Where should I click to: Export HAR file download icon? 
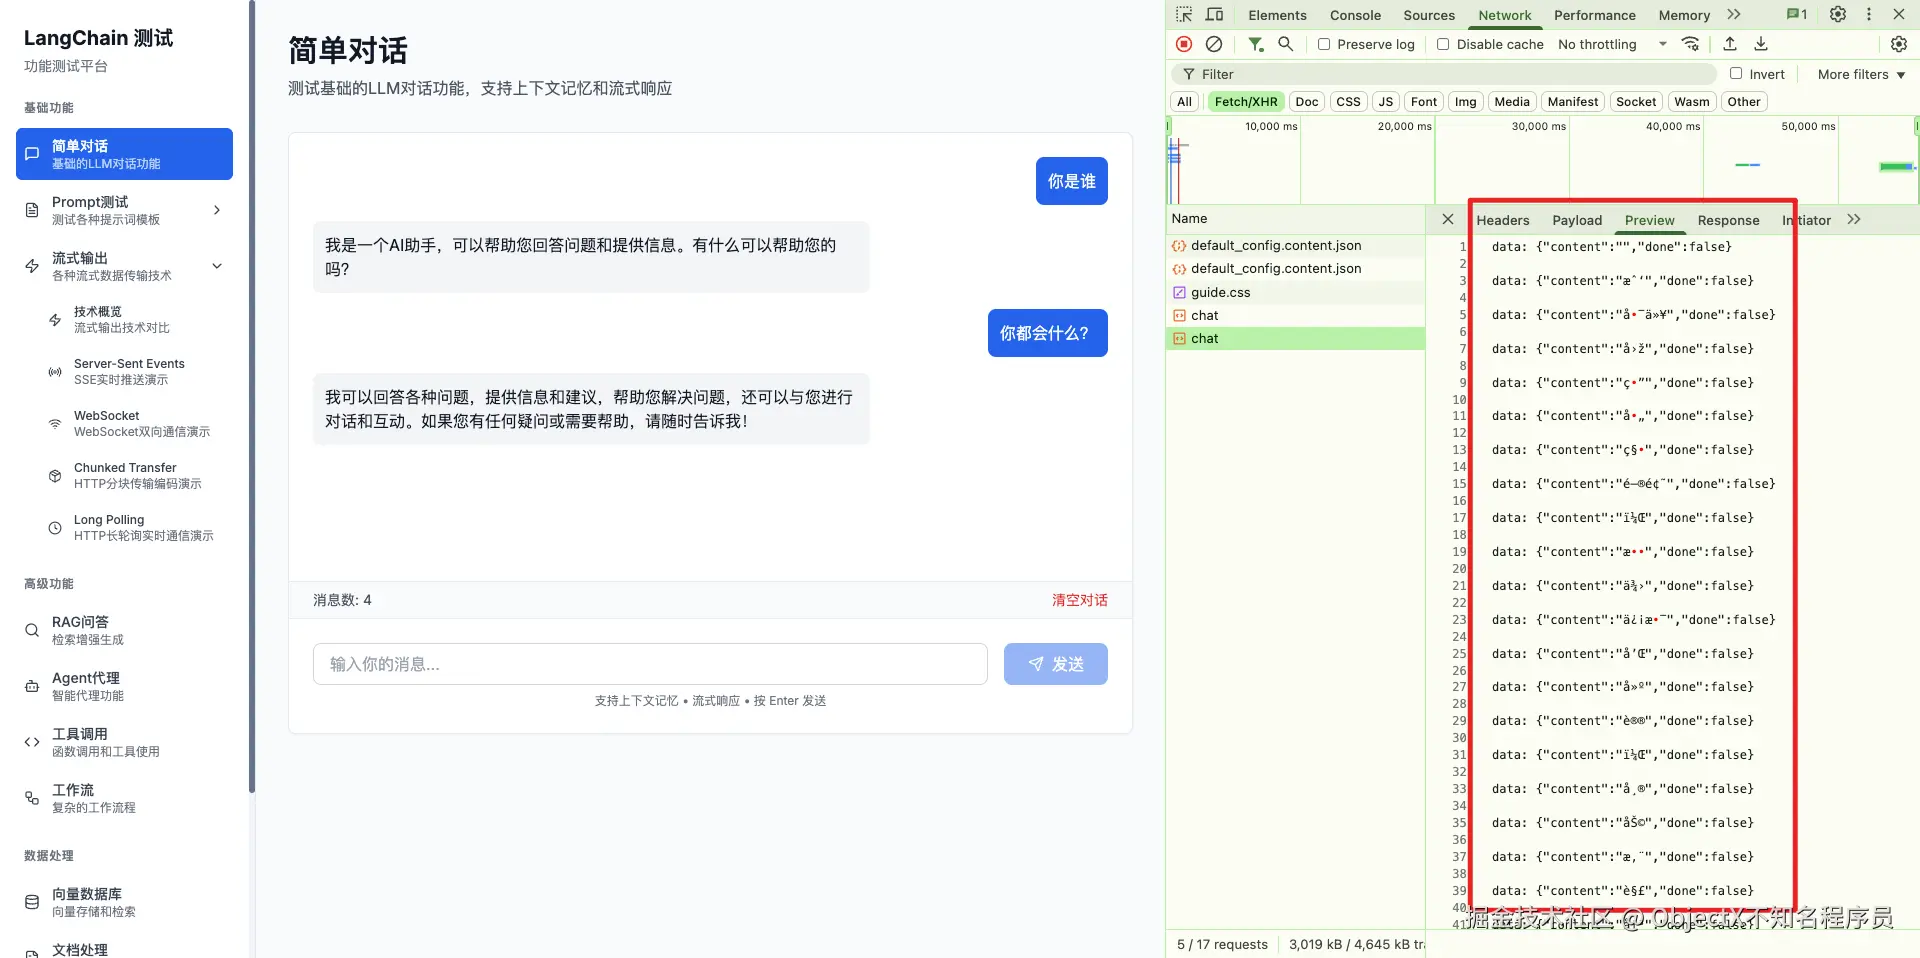pos(1761,44)
